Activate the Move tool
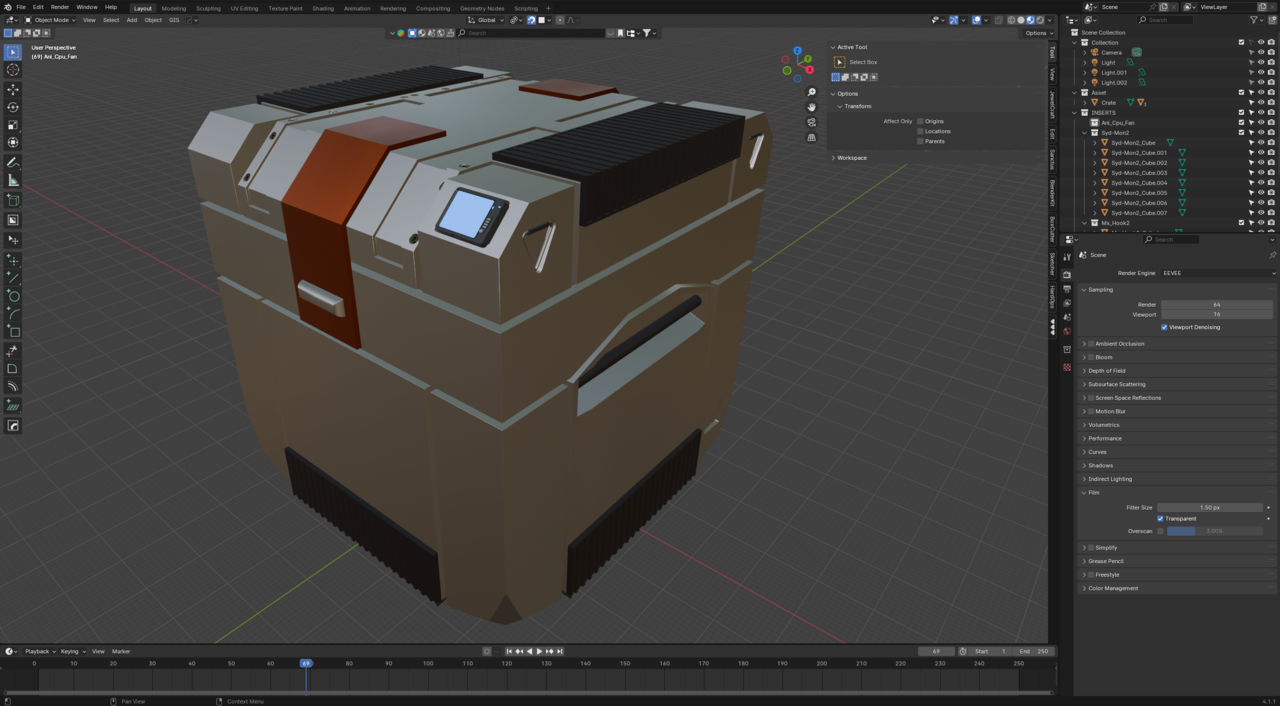Image resolution: width=1280 pixels, height=706 pixels. pyautogui.click(x=13, y=89)
